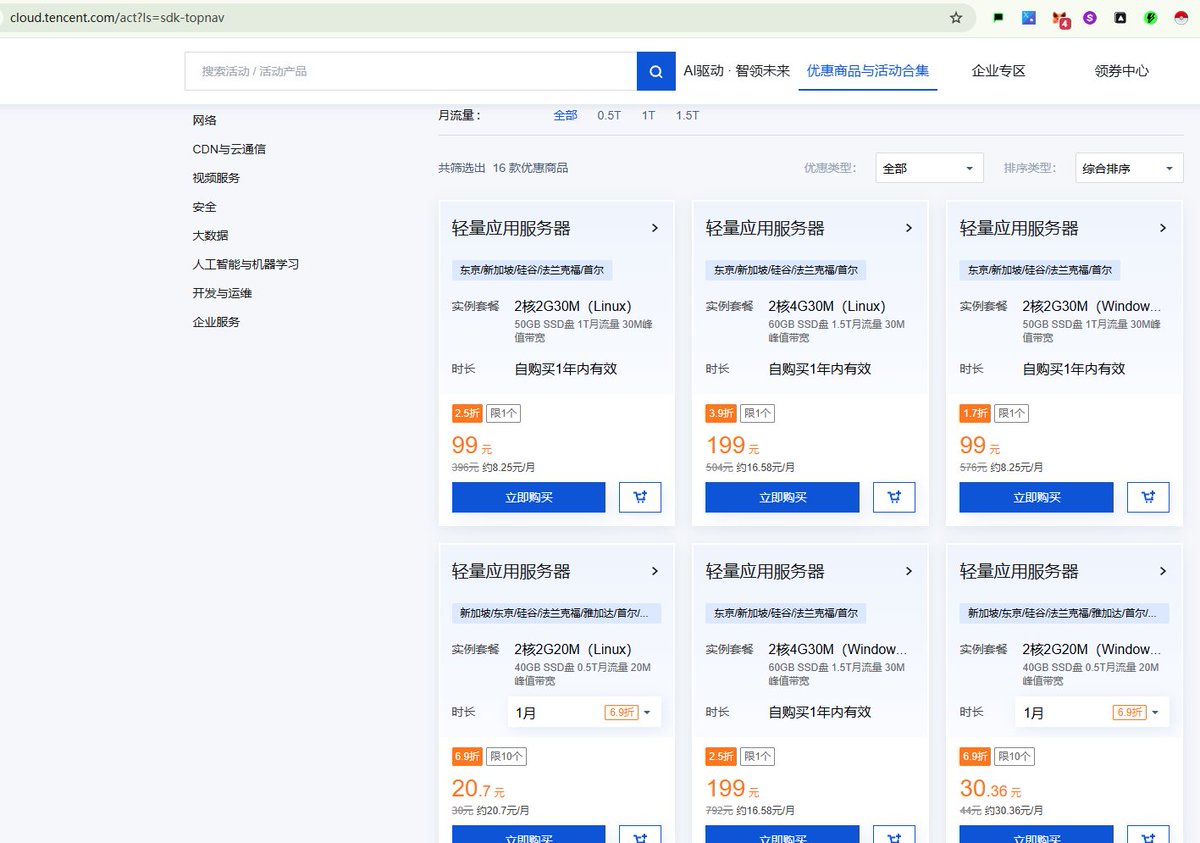Screen dimensions: 1200x843
Task: Open 轻量应用服务器 title on the 2核2G30M Linux card
Action: click(511, 229)
